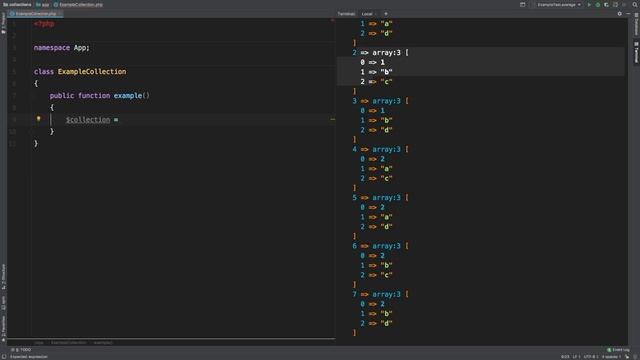The width and height of the screenshot is (640, 360).
Task: Close the ExampleCollection.php editor tab
Action: pyautogui.click(x=60, y=13)
